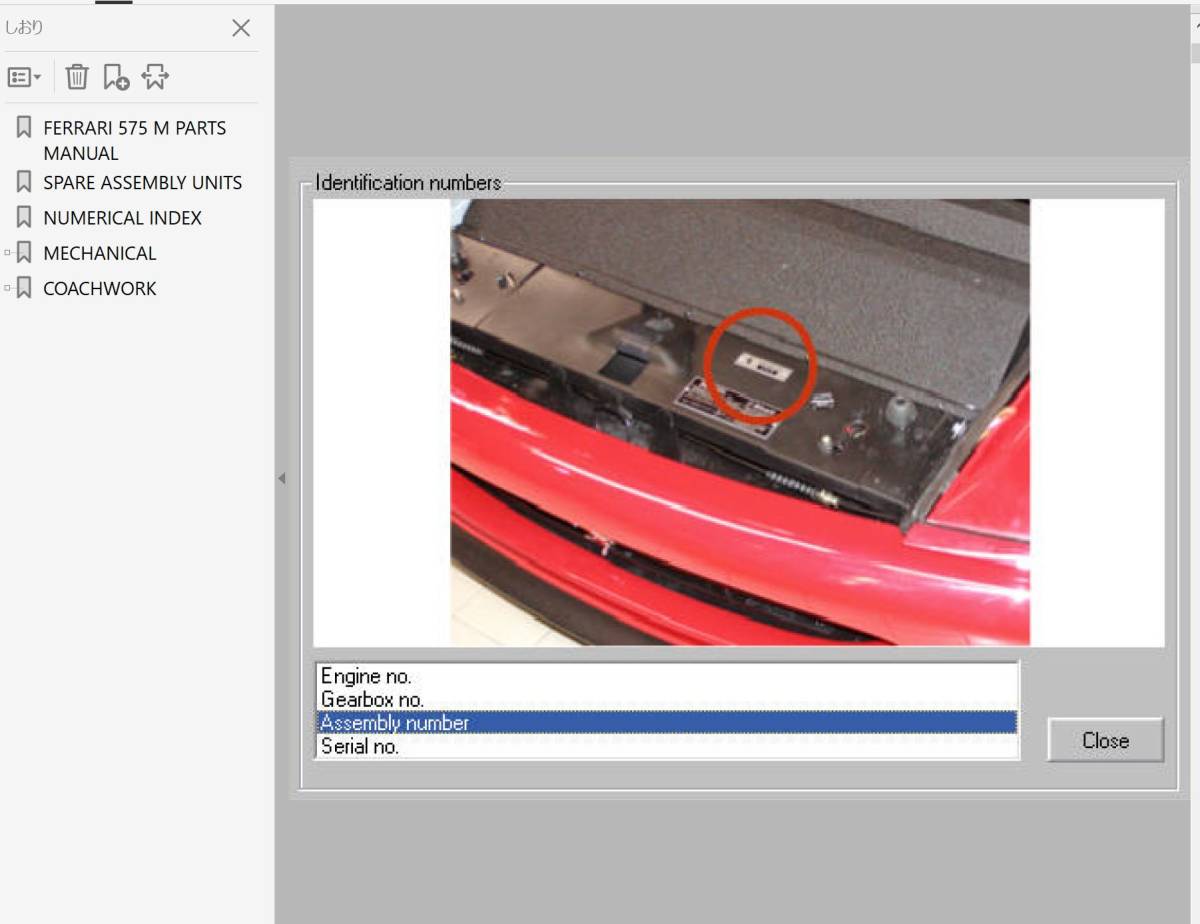1200x924 pixels.
Task: Expand the MECHANICAL bookmark tree
Action: (8, 253)
